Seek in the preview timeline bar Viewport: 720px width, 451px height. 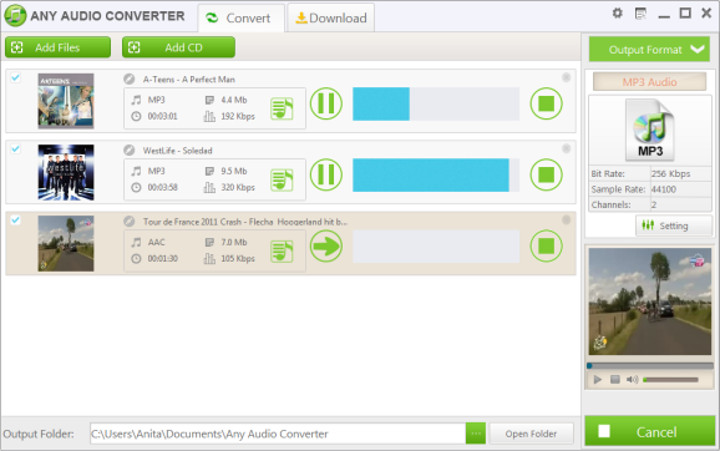[649, 366]
